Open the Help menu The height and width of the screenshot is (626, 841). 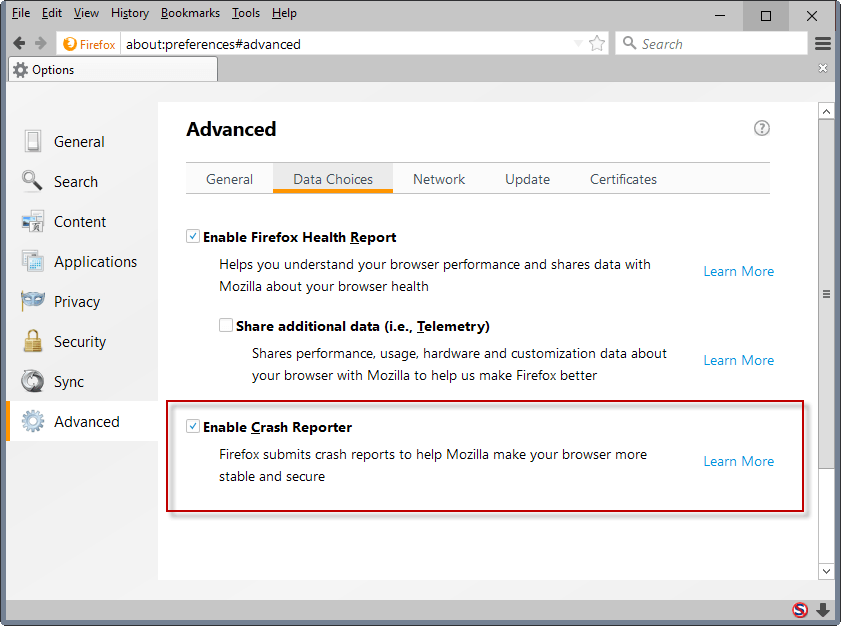pos(284,13)
